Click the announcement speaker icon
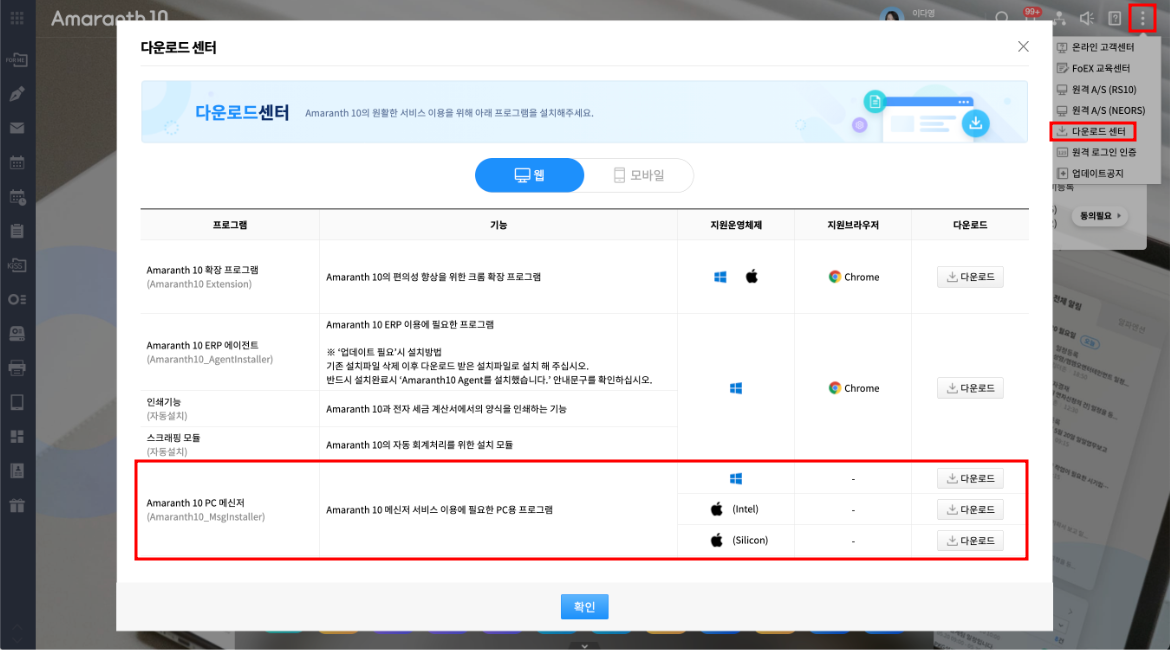Viewport: 1170px width, 650px height. (1087, 18)
